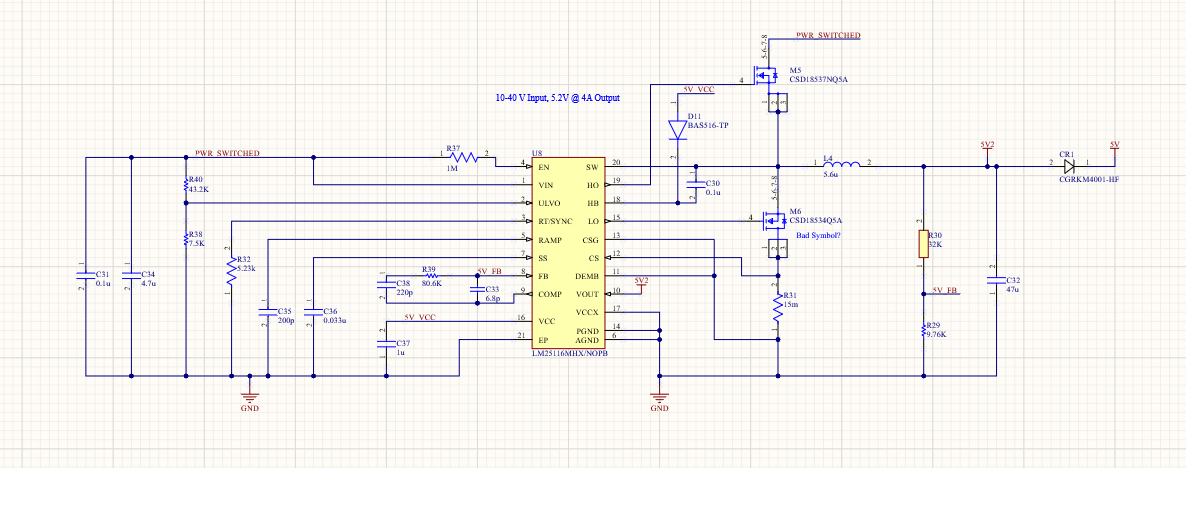1186x523 pixels.
Task: Click the 5V_FB net label between R30 and R29
Action: pos(946,290)
